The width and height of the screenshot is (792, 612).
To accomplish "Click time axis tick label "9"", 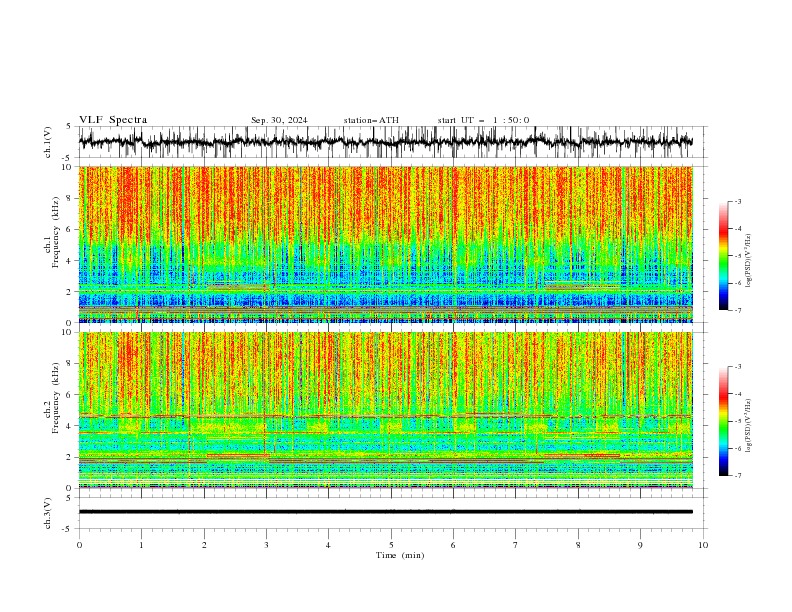I will (640, 545).
